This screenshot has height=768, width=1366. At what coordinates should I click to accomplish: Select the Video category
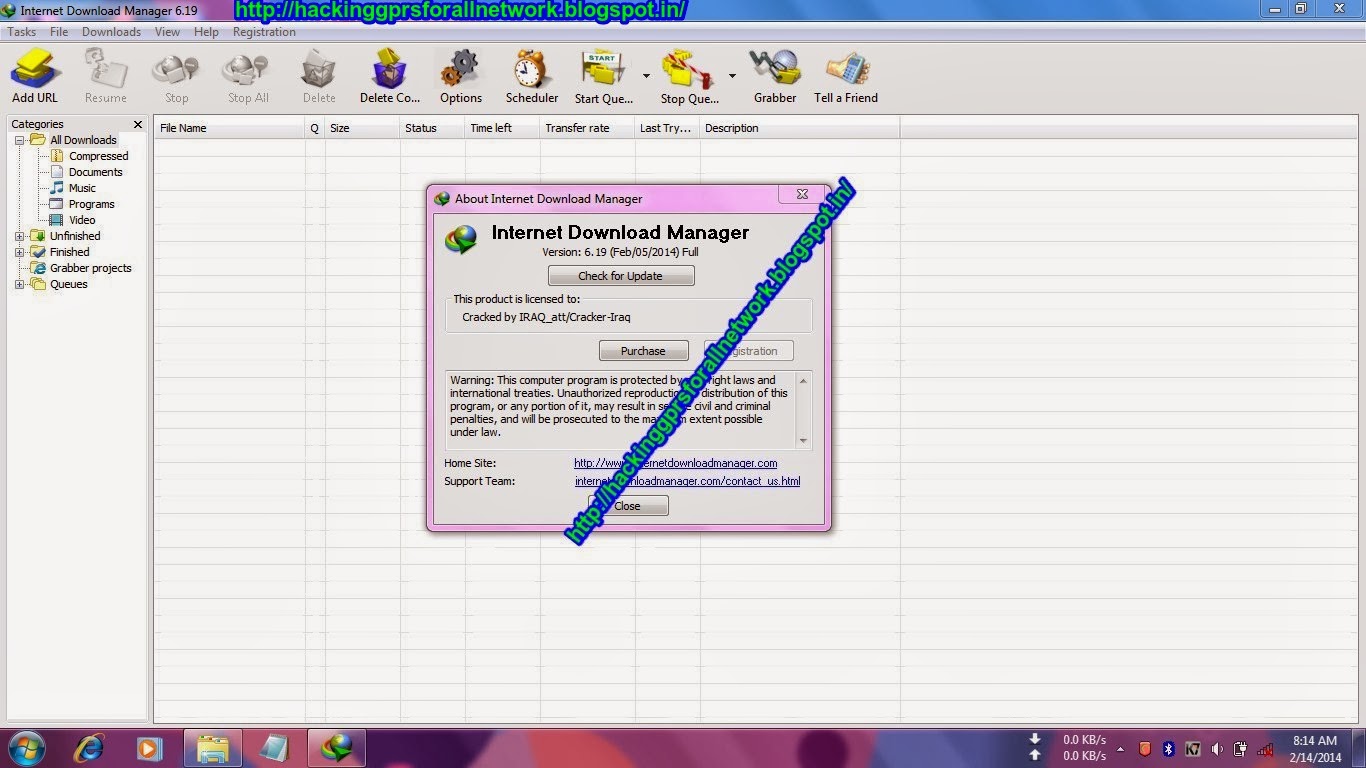click(82, 220)
